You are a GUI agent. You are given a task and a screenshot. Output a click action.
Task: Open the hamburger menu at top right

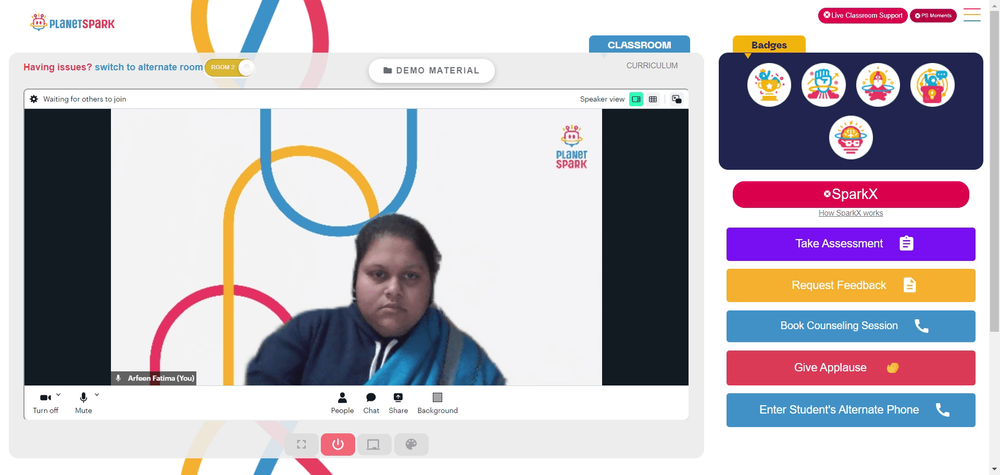point(972,15)
